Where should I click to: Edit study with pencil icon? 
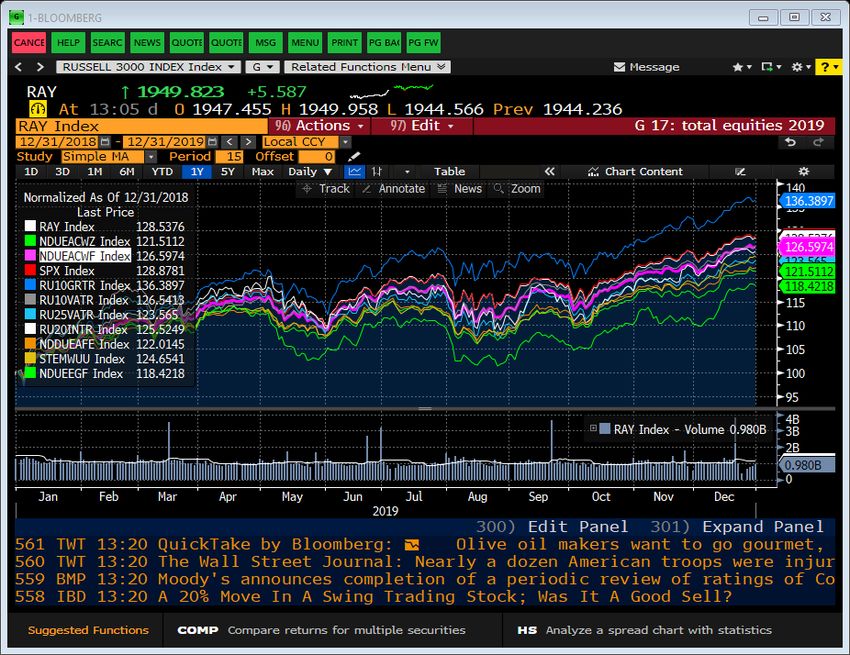tap(354, 157)
